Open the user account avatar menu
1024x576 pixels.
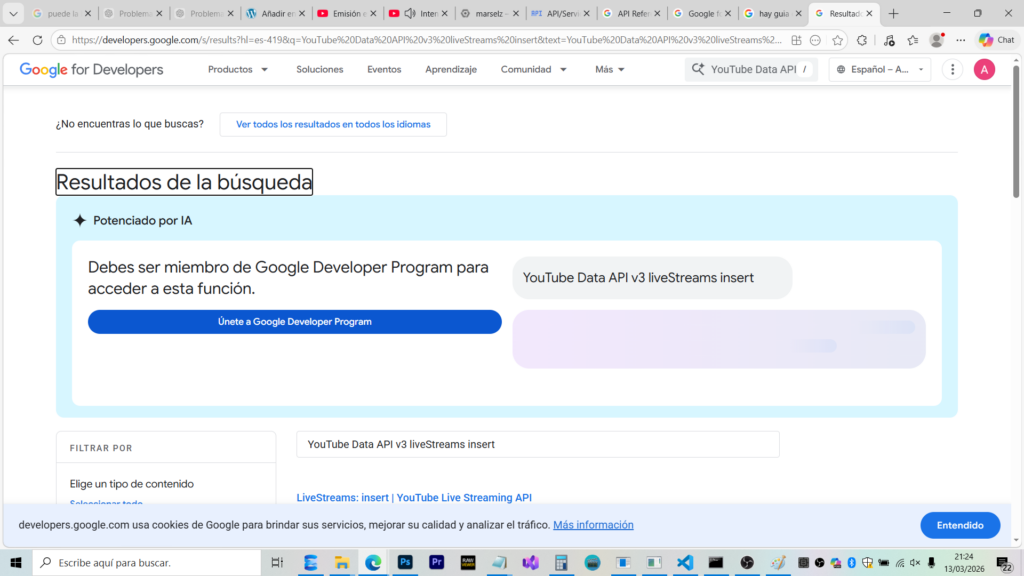point(984,70)
